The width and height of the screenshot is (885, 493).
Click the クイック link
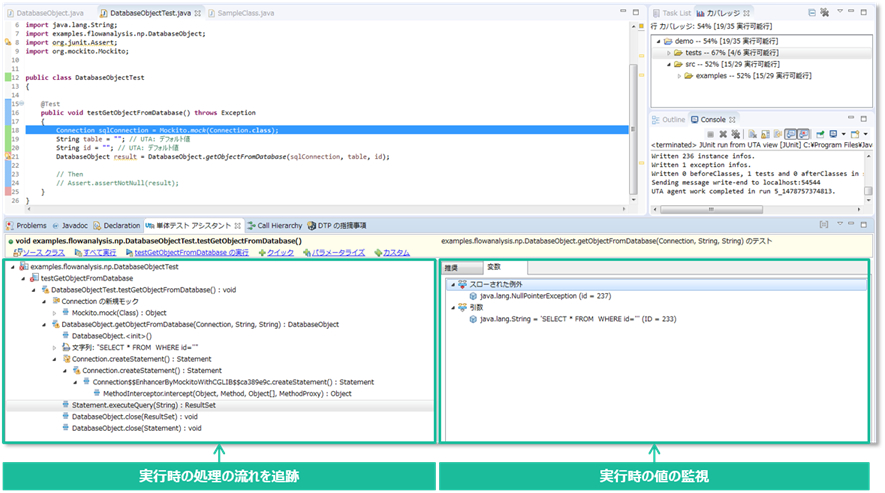(x=280, y=252)
